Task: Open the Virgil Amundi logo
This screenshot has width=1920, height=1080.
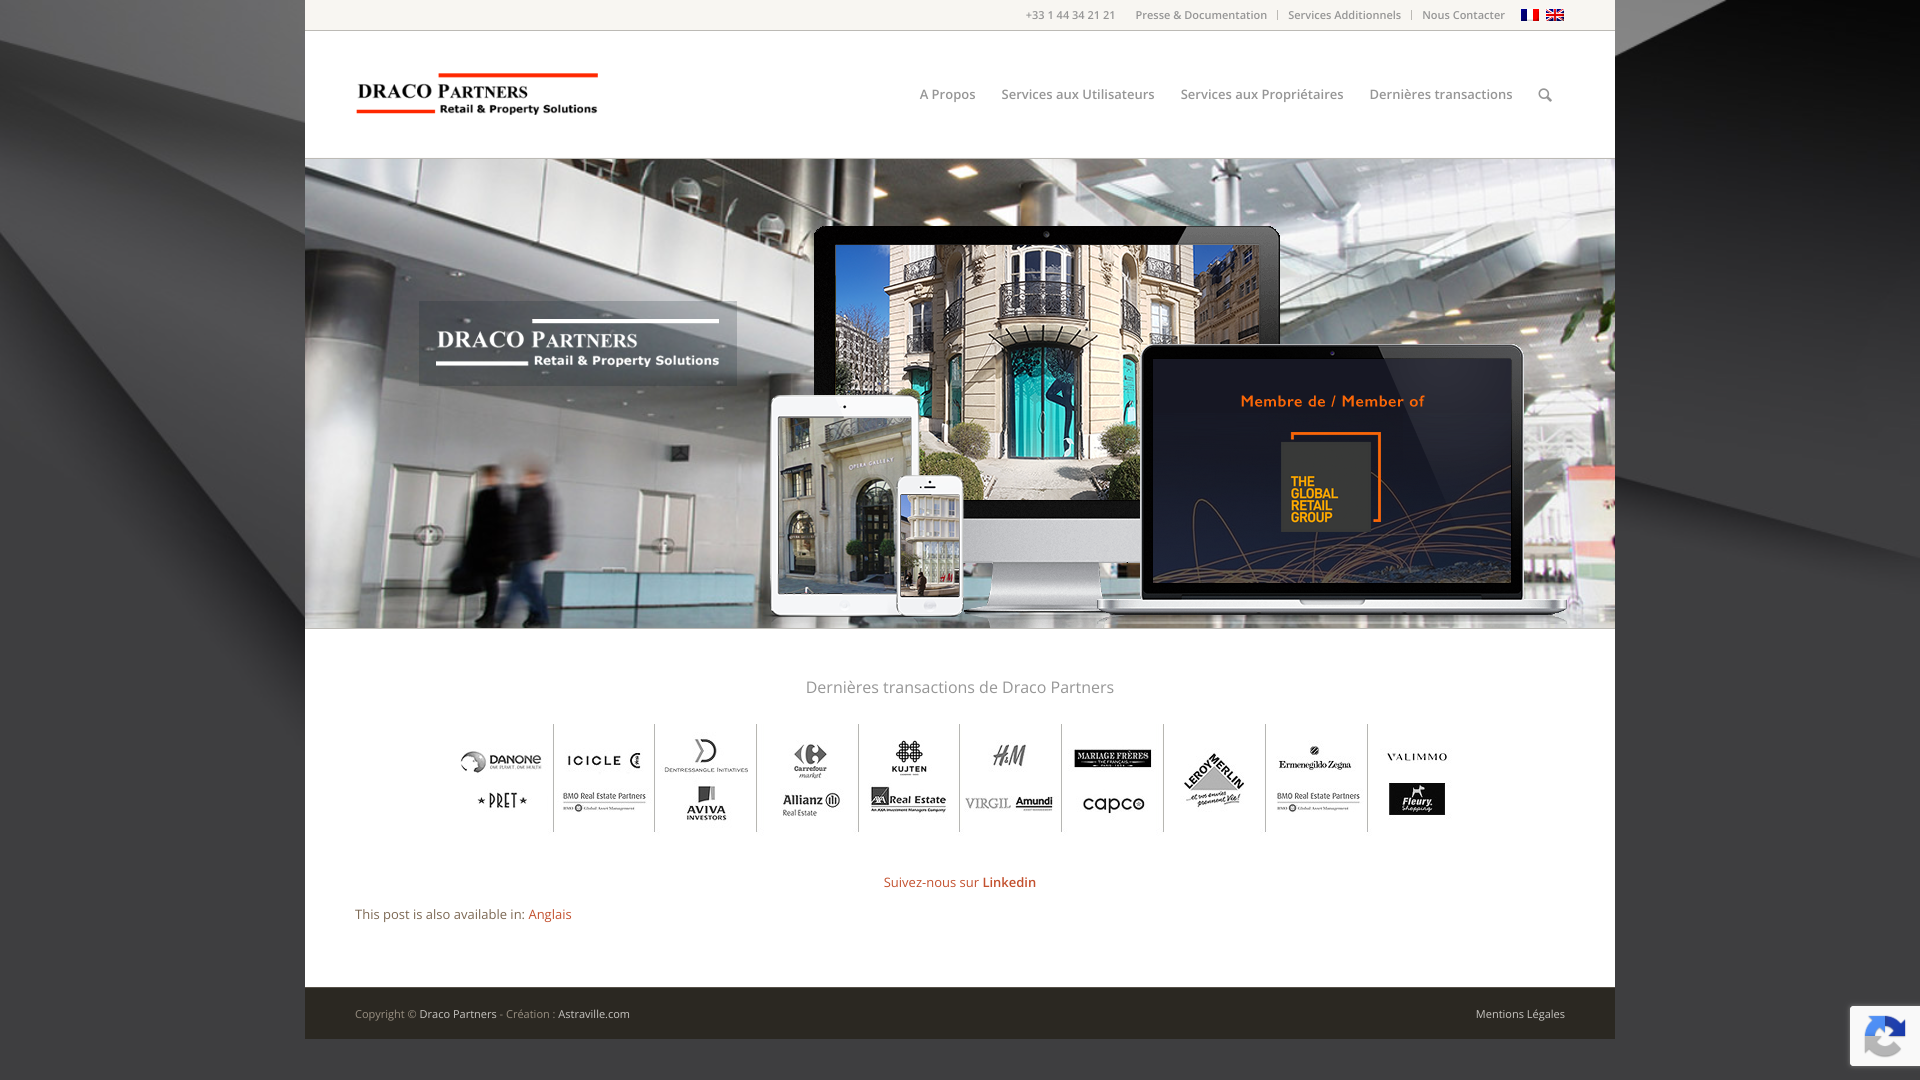Action: click(1009, 803)
